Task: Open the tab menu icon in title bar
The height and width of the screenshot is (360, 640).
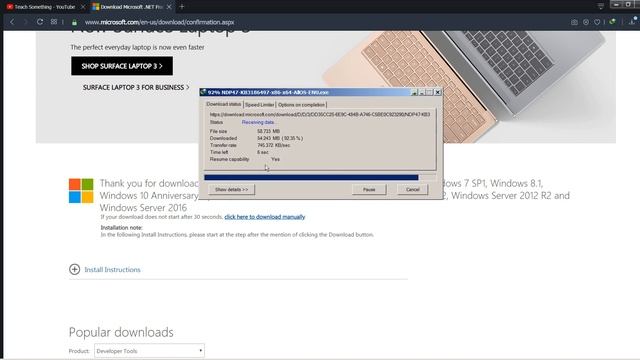Action: point(600,6)
